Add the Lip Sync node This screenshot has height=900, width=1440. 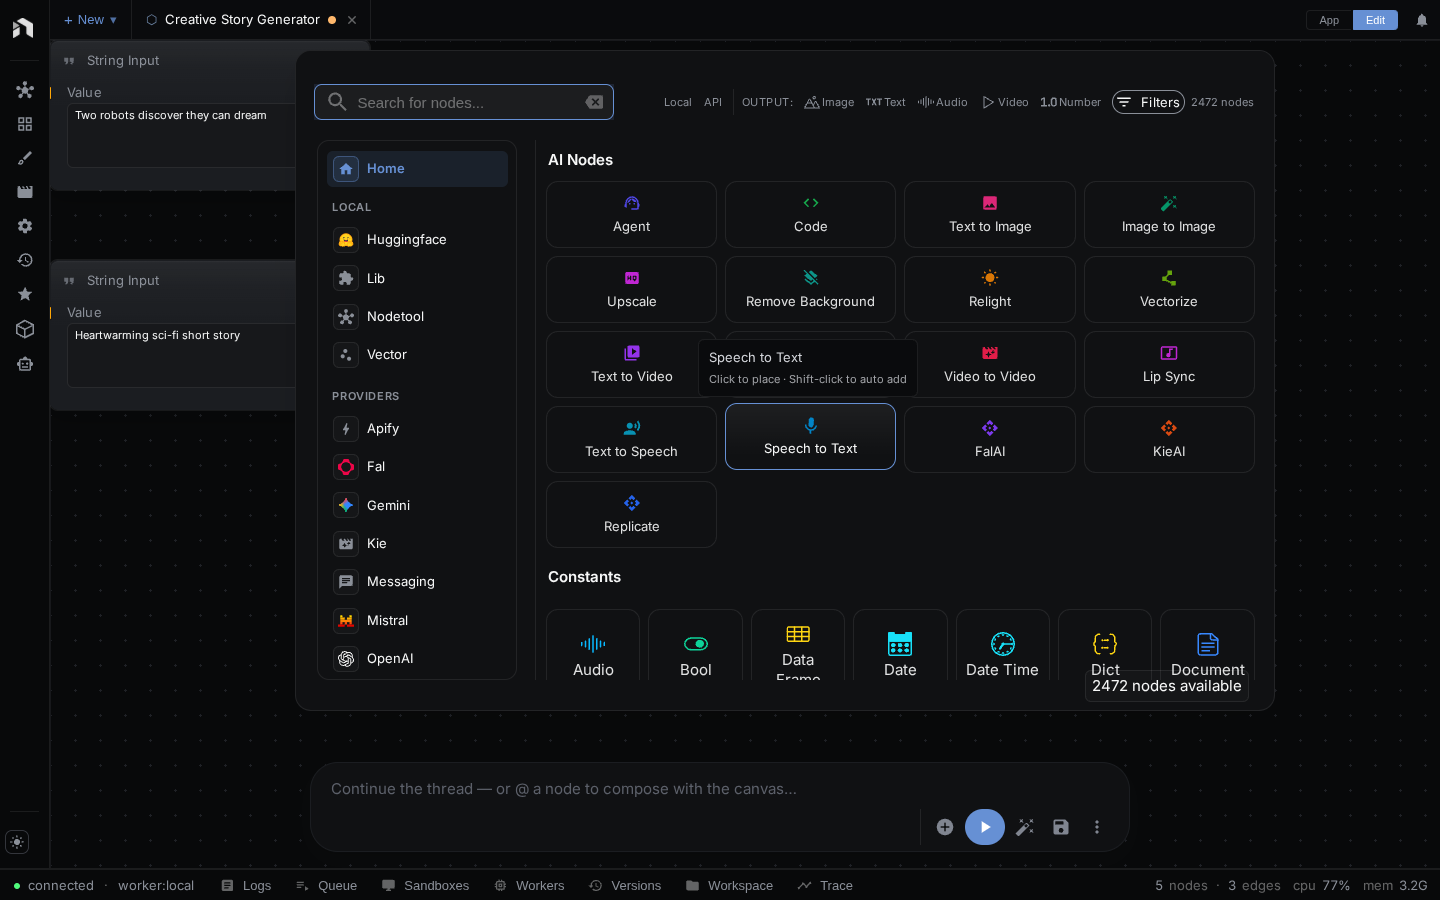[1169, 364]
